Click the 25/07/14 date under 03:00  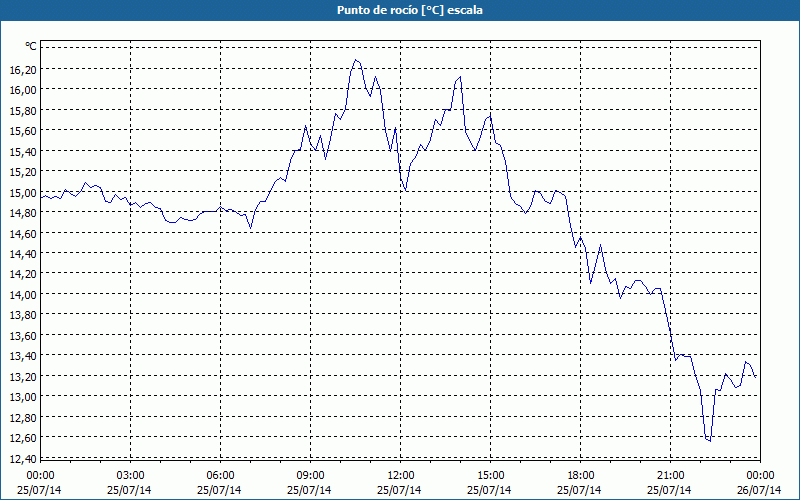(x=129, y=490)
